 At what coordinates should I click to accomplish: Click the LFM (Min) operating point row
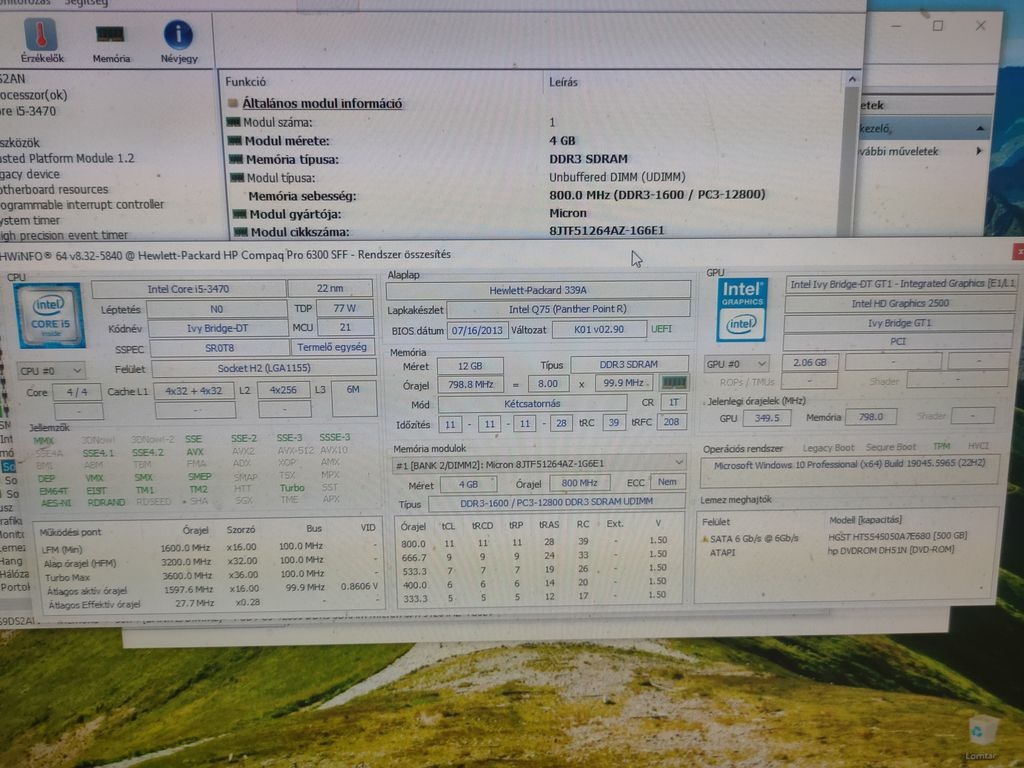pos(209,547)
